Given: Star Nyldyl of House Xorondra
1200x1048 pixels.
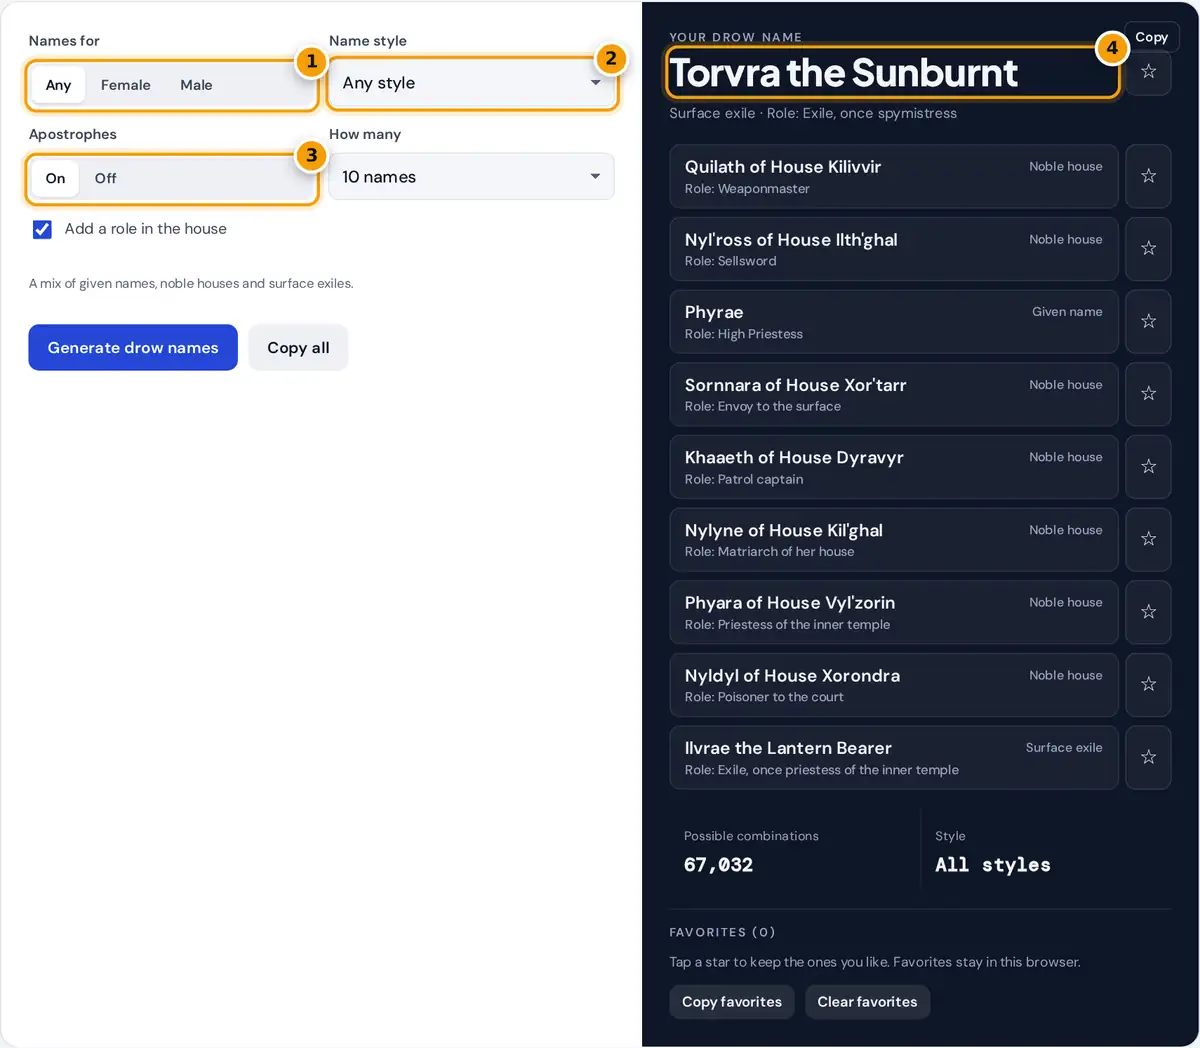Looking at the screenshot, I should (x=1148, y=685).
